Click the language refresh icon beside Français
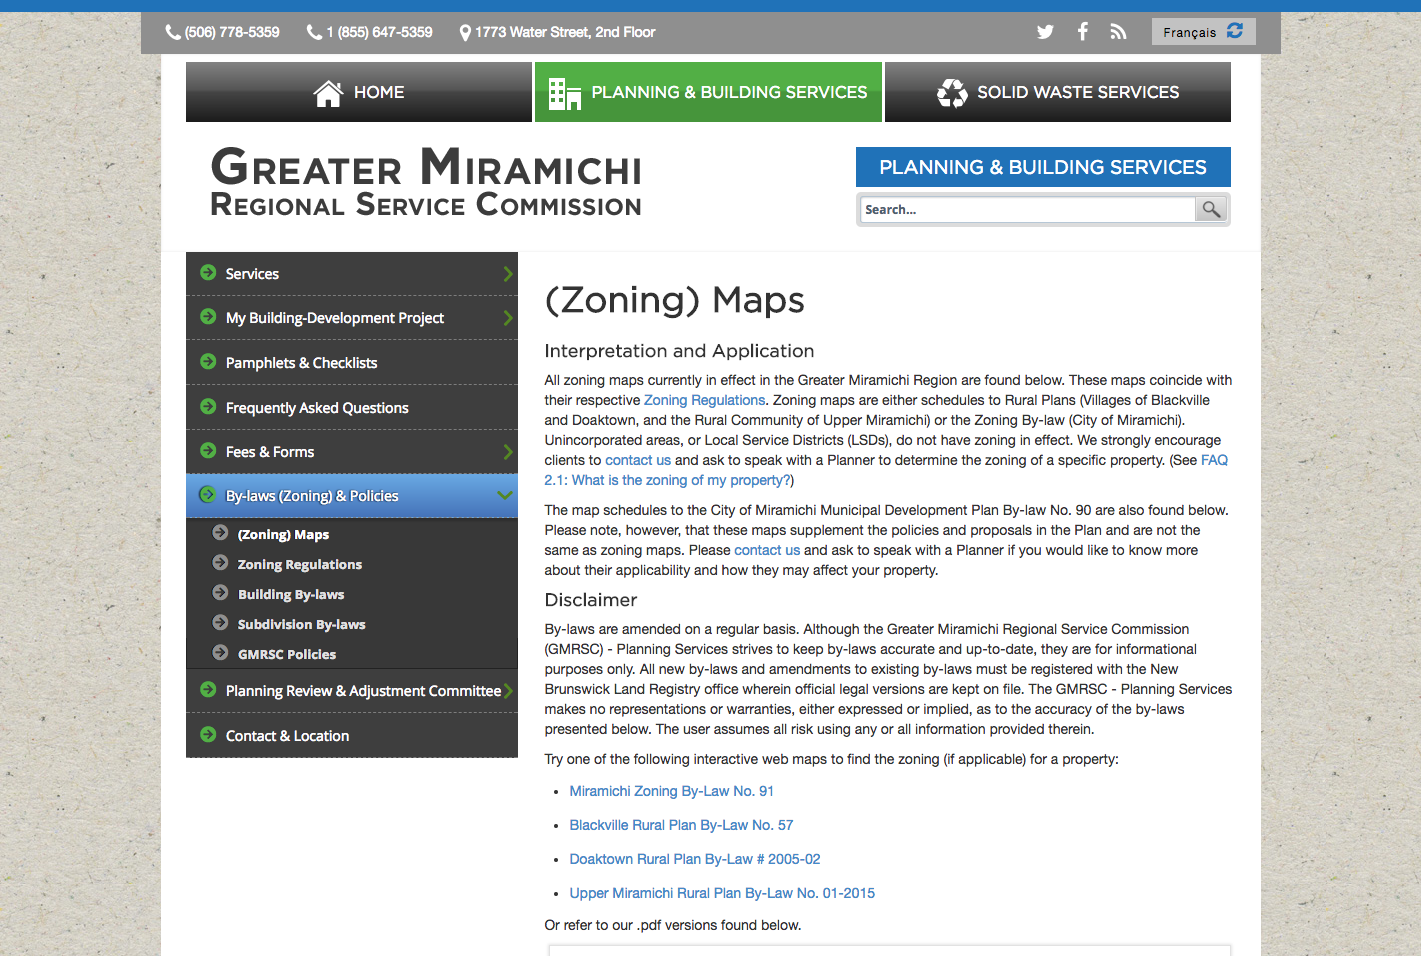The height and width of the screenshot is (956, 1421). [x=1235, y=31]
